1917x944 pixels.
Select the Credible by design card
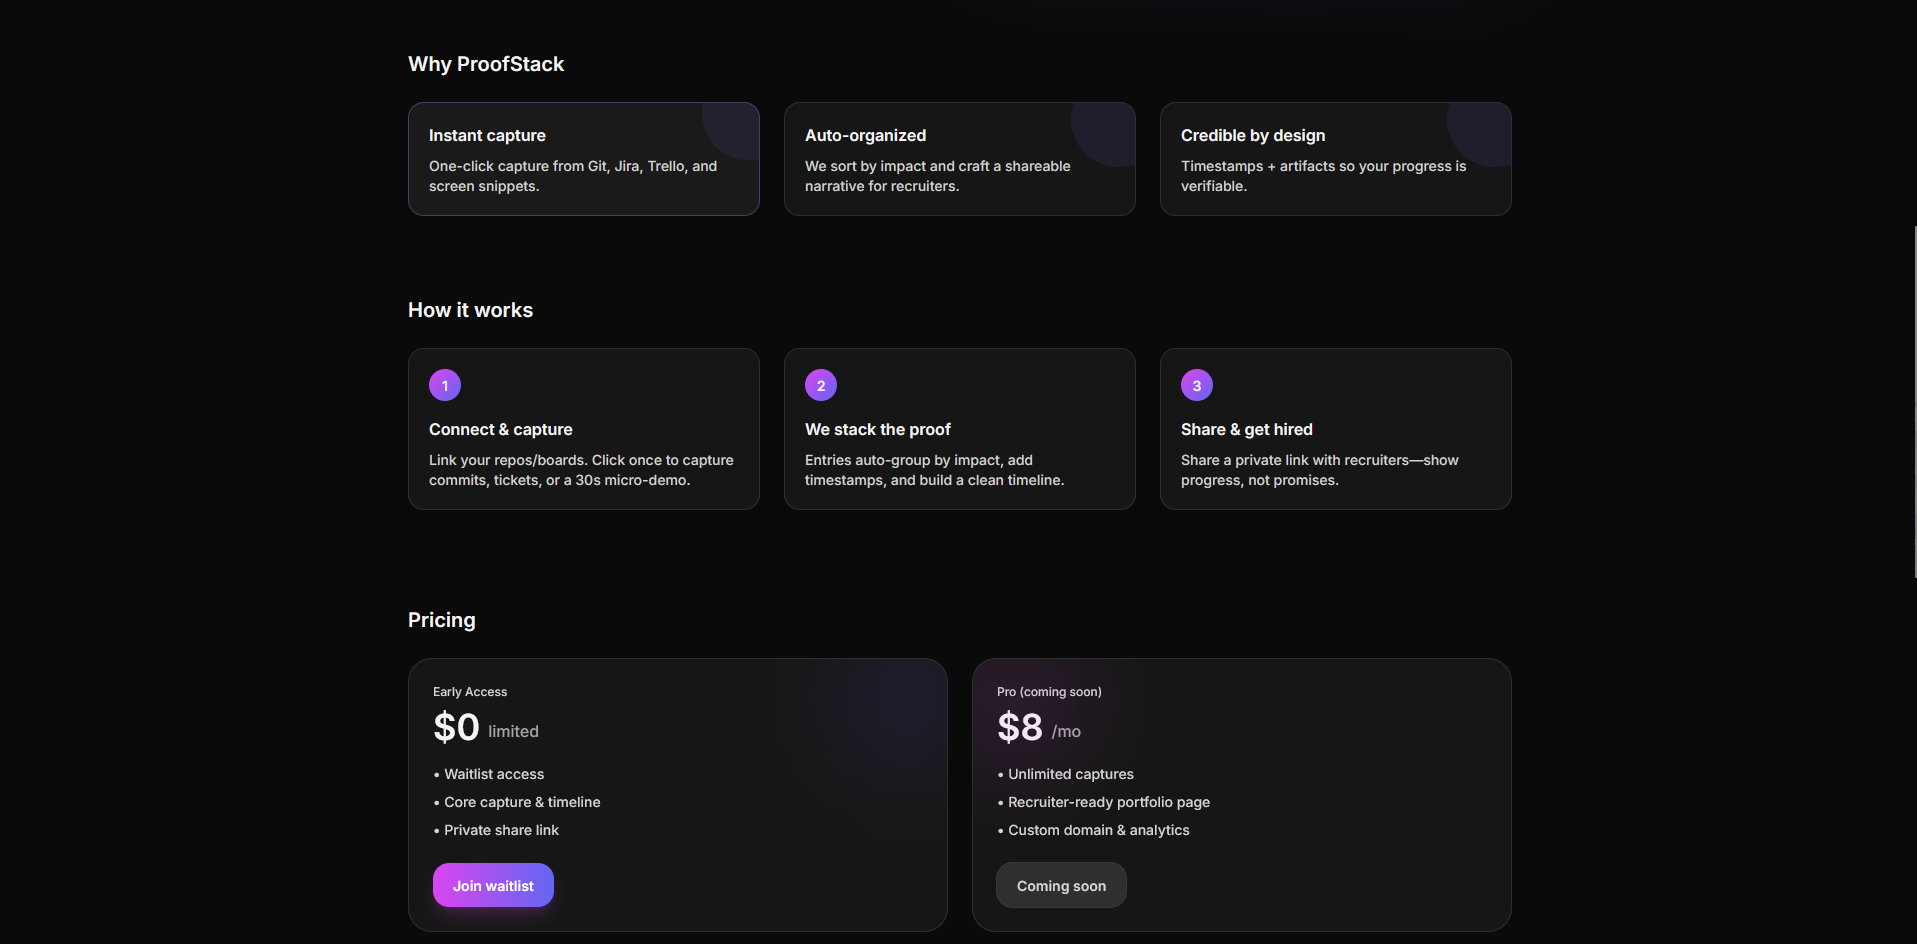(x=1335, y=158)
